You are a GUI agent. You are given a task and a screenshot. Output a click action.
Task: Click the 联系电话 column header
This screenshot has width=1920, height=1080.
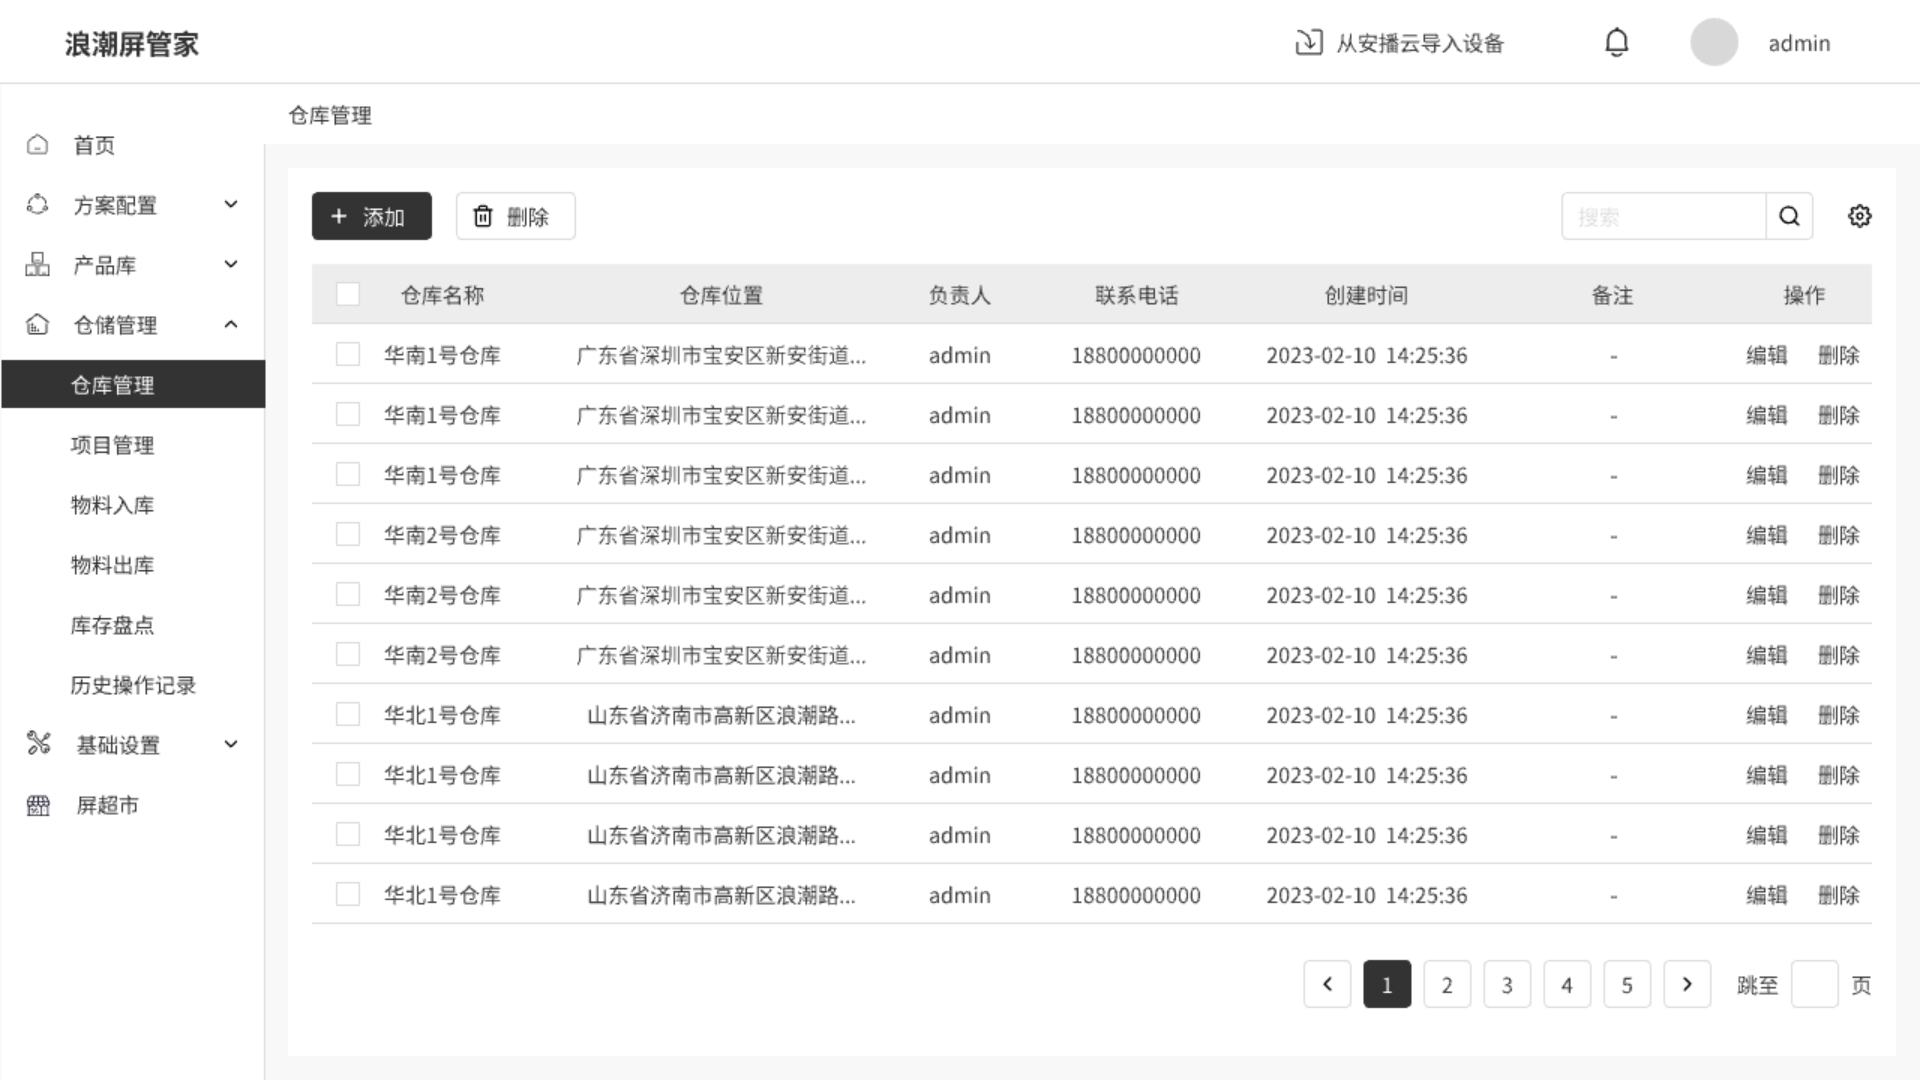1136,295
